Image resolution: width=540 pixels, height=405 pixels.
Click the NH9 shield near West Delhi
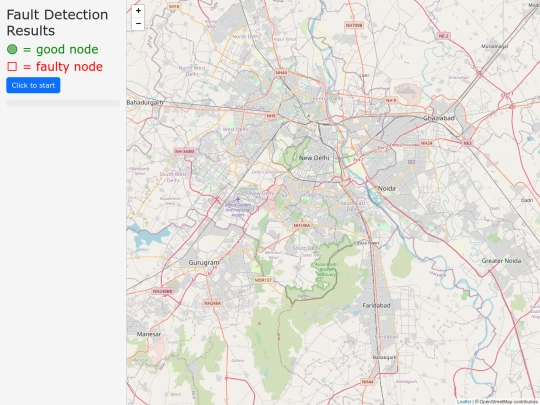pyautogui.click(x=271, y=116)
